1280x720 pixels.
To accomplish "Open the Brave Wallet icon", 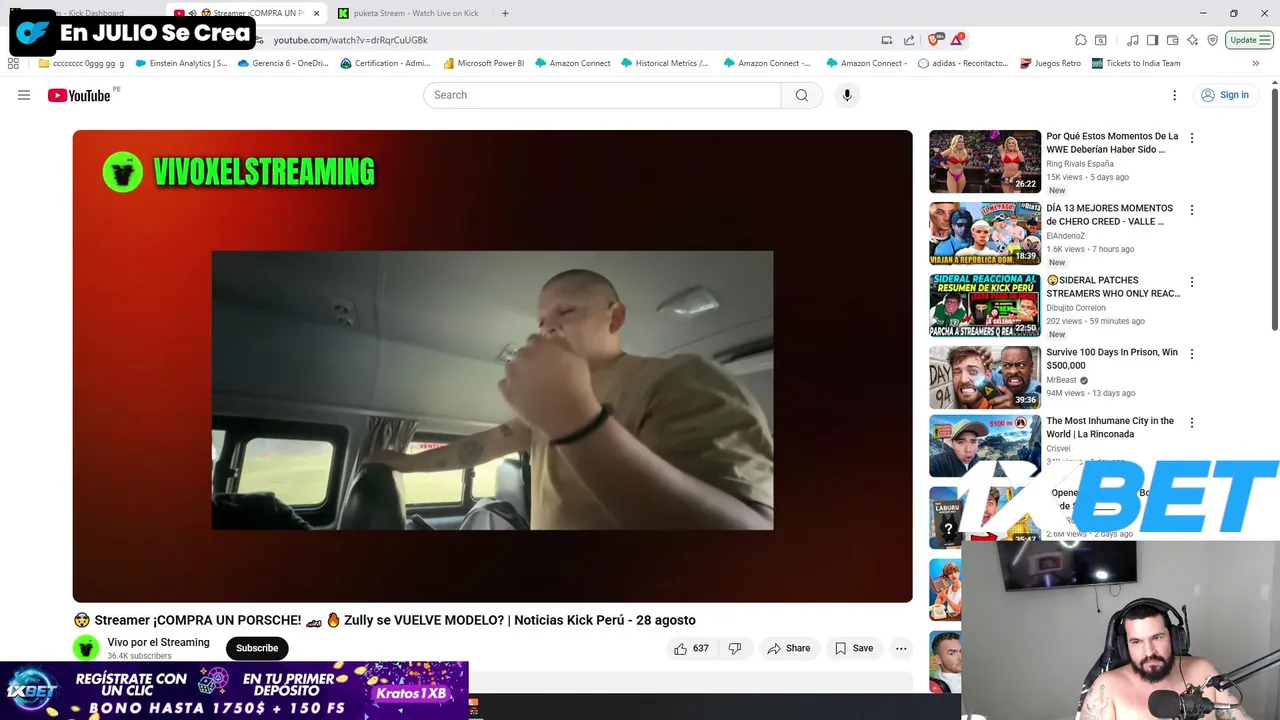I will click(1172, 40).
